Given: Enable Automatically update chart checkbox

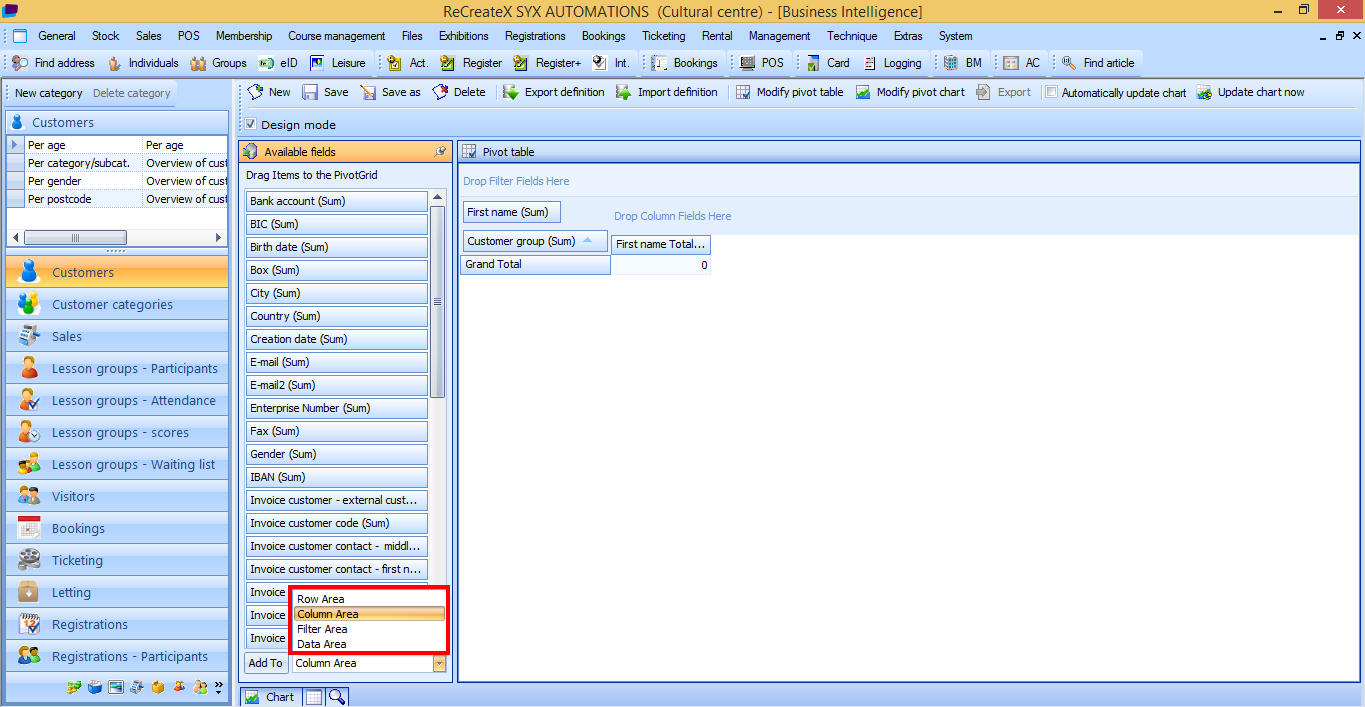Looking at the screenshot, I should [1051, 92].
